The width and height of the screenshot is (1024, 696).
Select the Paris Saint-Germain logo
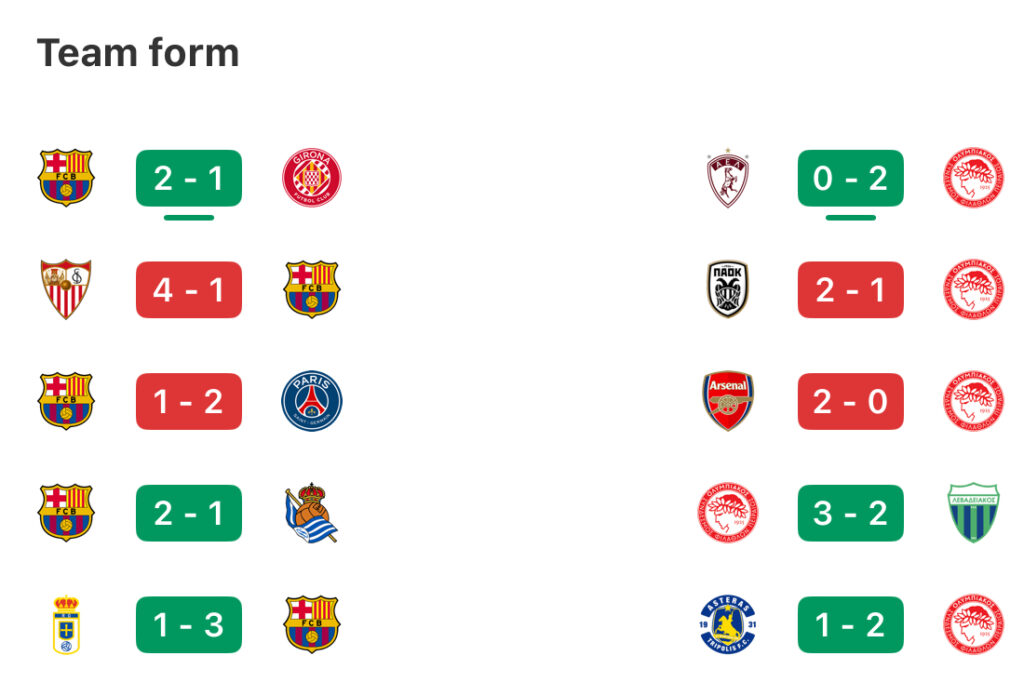point(312,402)
